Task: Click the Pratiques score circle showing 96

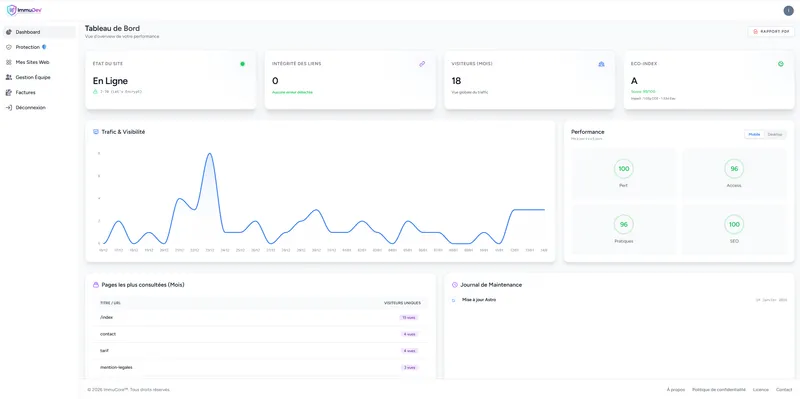Action: click(623, 225)
